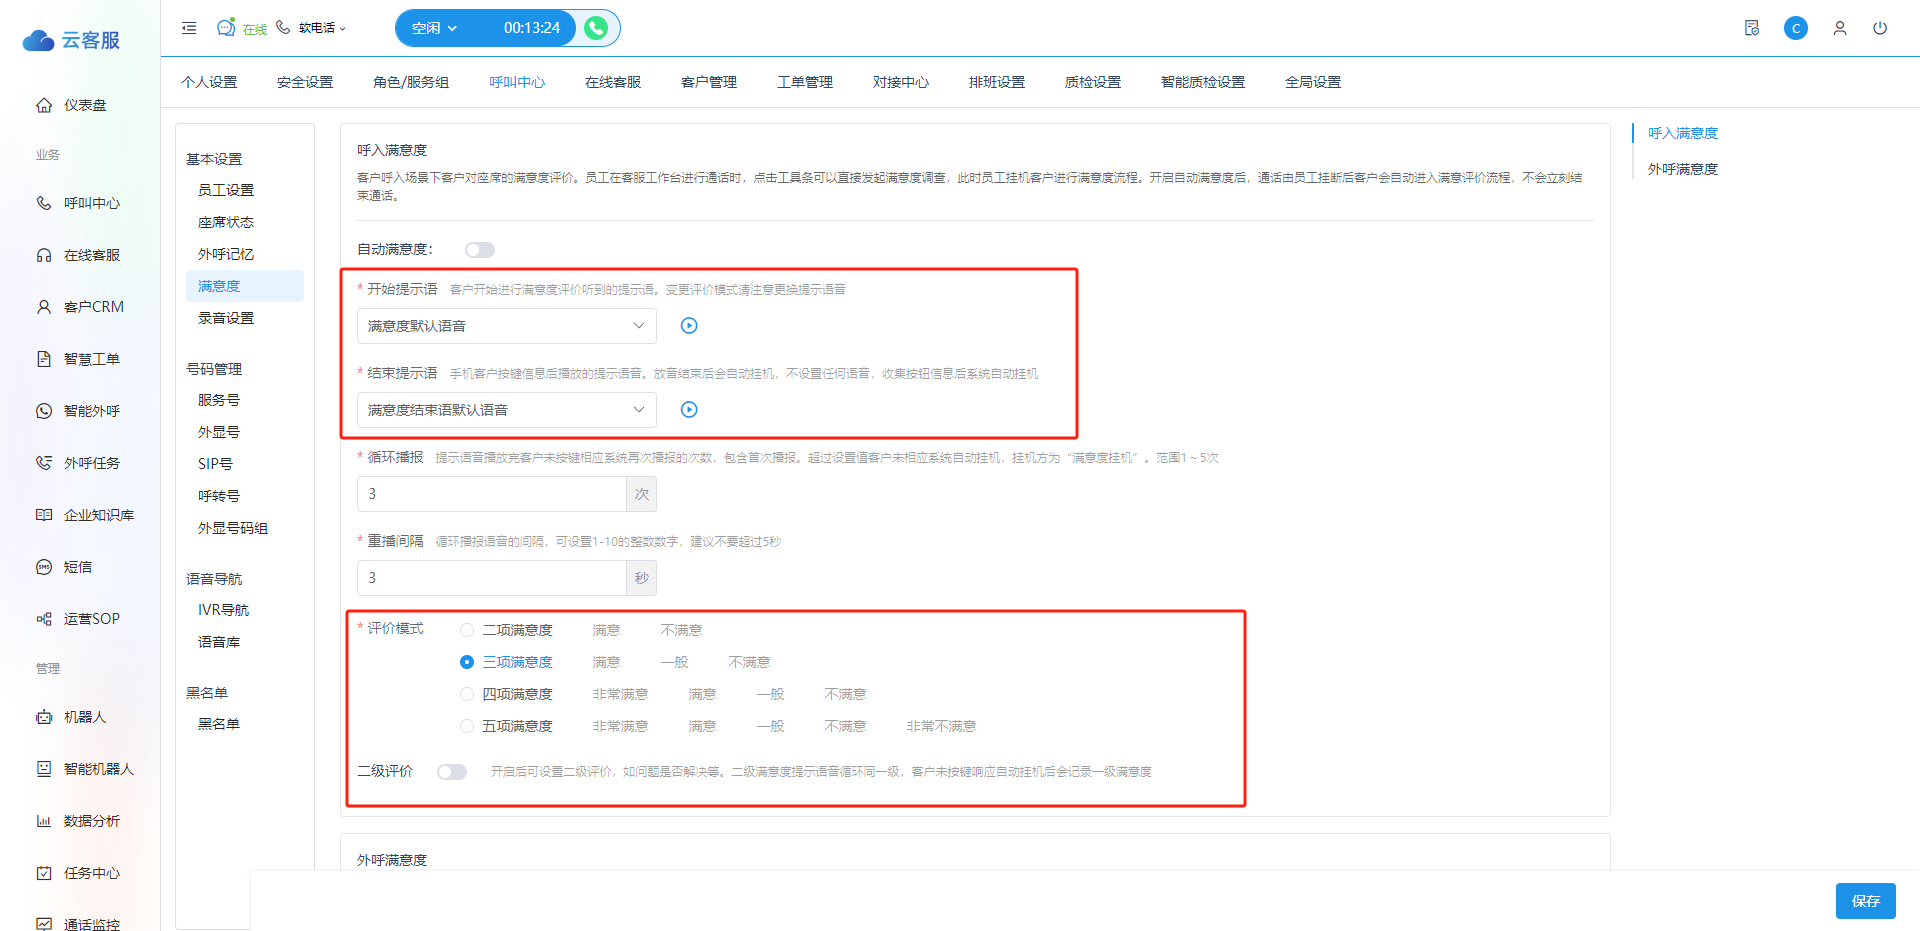This screenshot has width=1920, height=931.
Task: Switch to 角色/服务组 tab
Action: [411, 82]
